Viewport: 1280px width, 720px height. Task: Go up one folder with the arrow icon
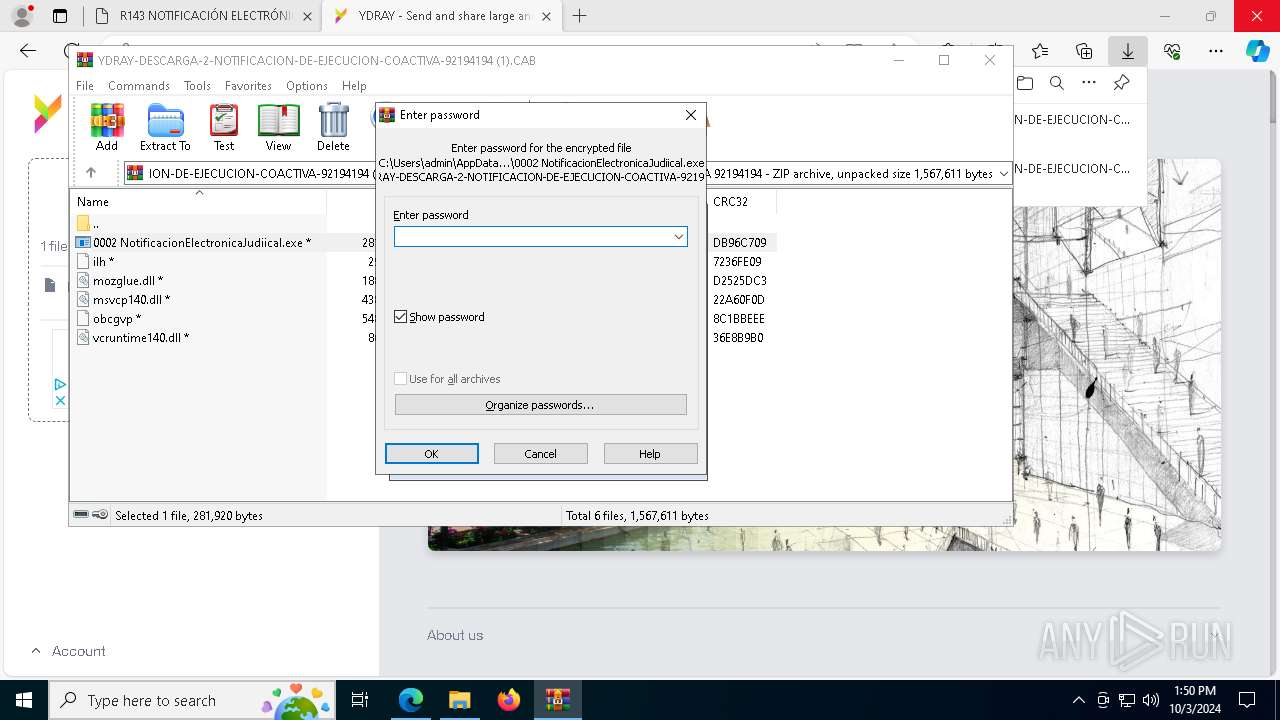(x=91, y=173)
